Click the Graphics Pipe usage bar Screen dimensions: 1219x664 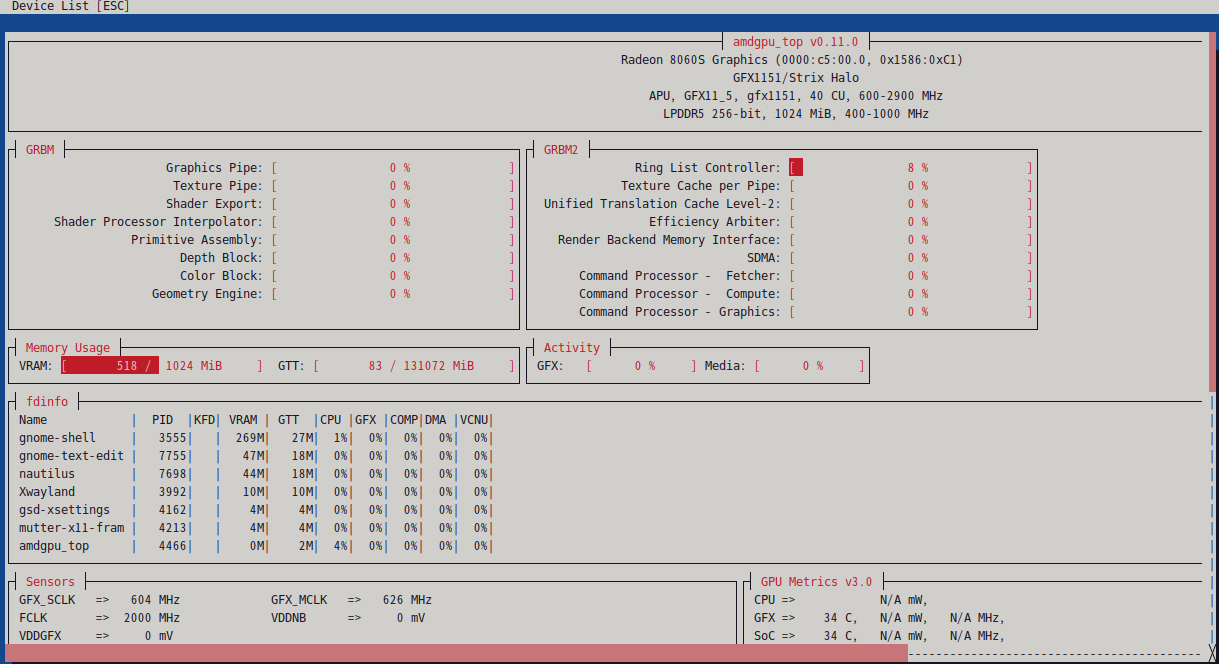393,168
